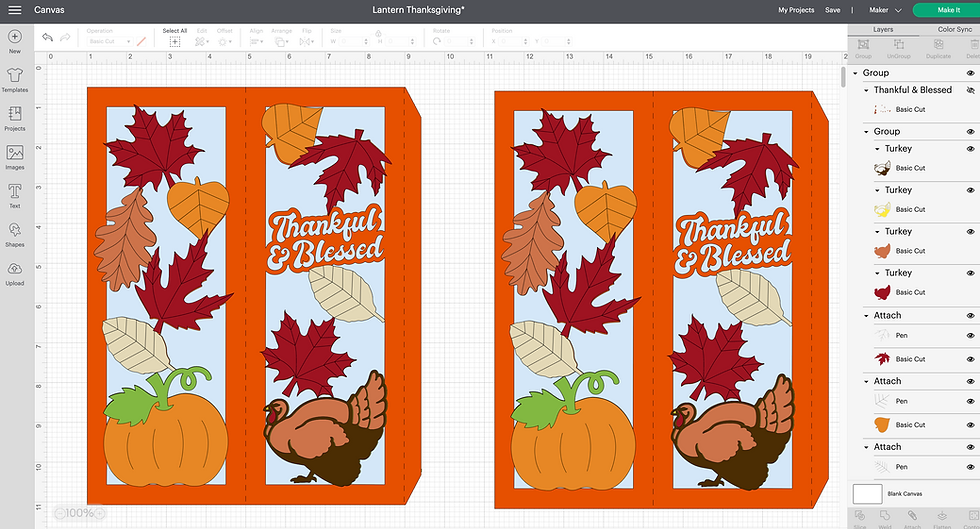Screen dimensions: 980x529
Task: Click the Slice tool icon
Action: click(860, 516)
